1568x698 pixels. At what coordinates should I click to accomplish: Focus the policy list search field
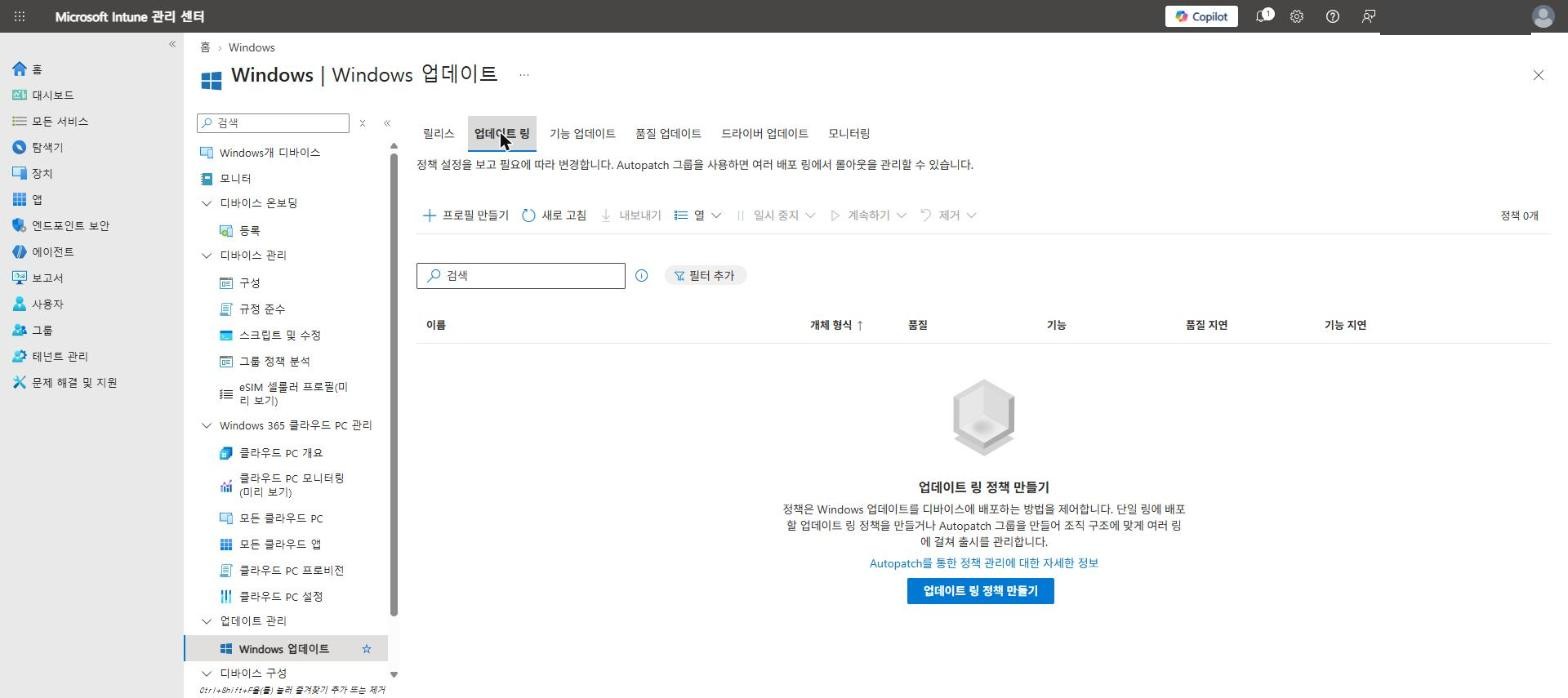[x=521, y=276]
